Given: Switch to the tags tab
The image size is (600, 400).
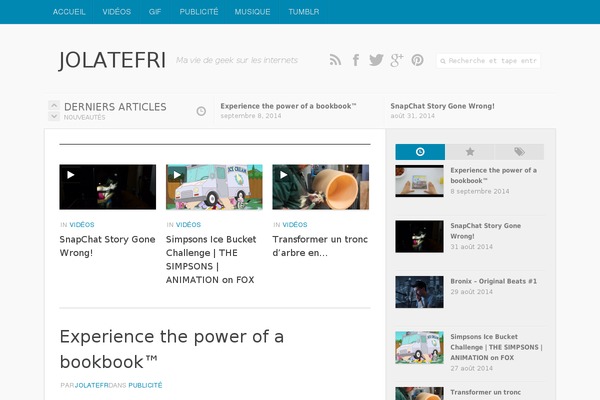Looking at the screenshot, I should pos(519,152).
